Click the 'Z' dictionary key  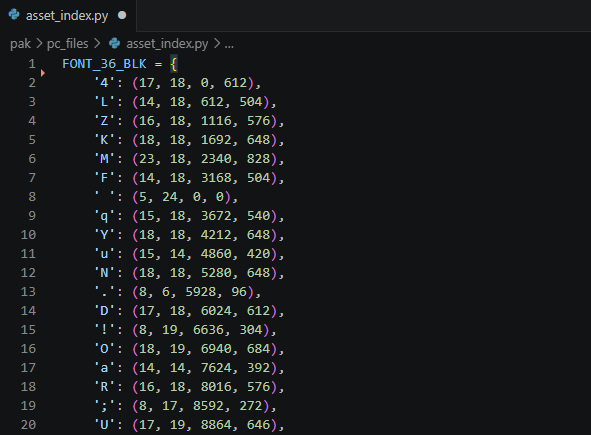click(x=104, y=121)
